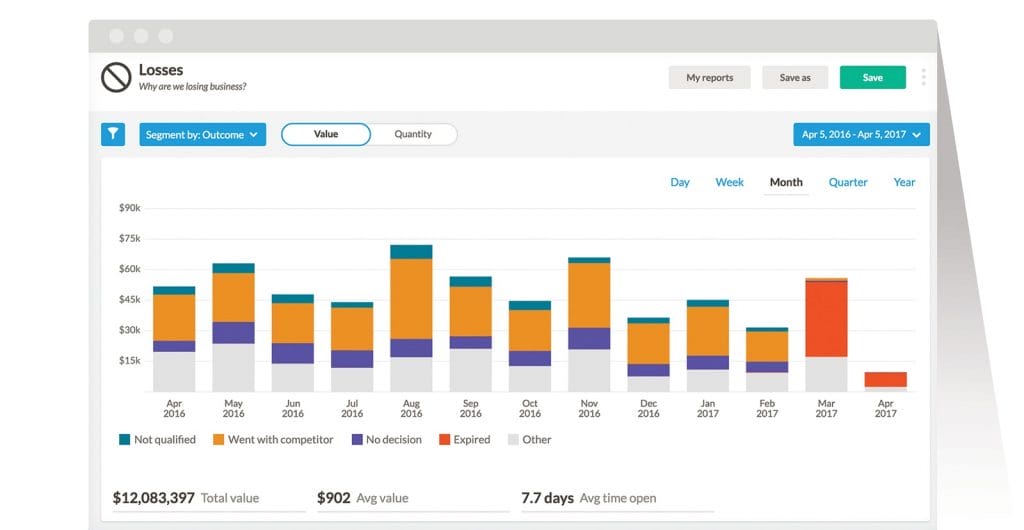Open the Segment by: Outcome dropdown

coord(202,135)
